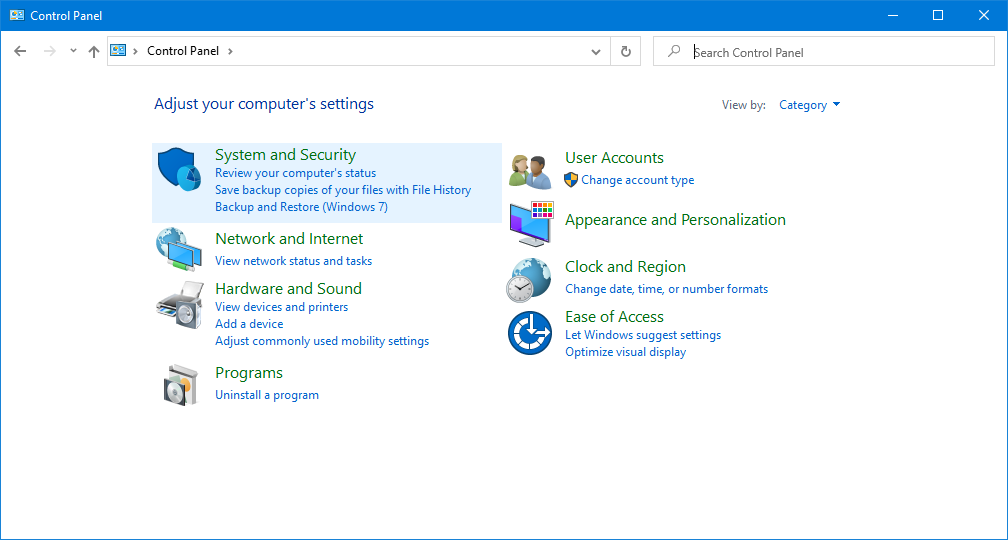The image size is (1008, 540).
Task: Click Uninstall a program
Action: click(x=267, y=395)
